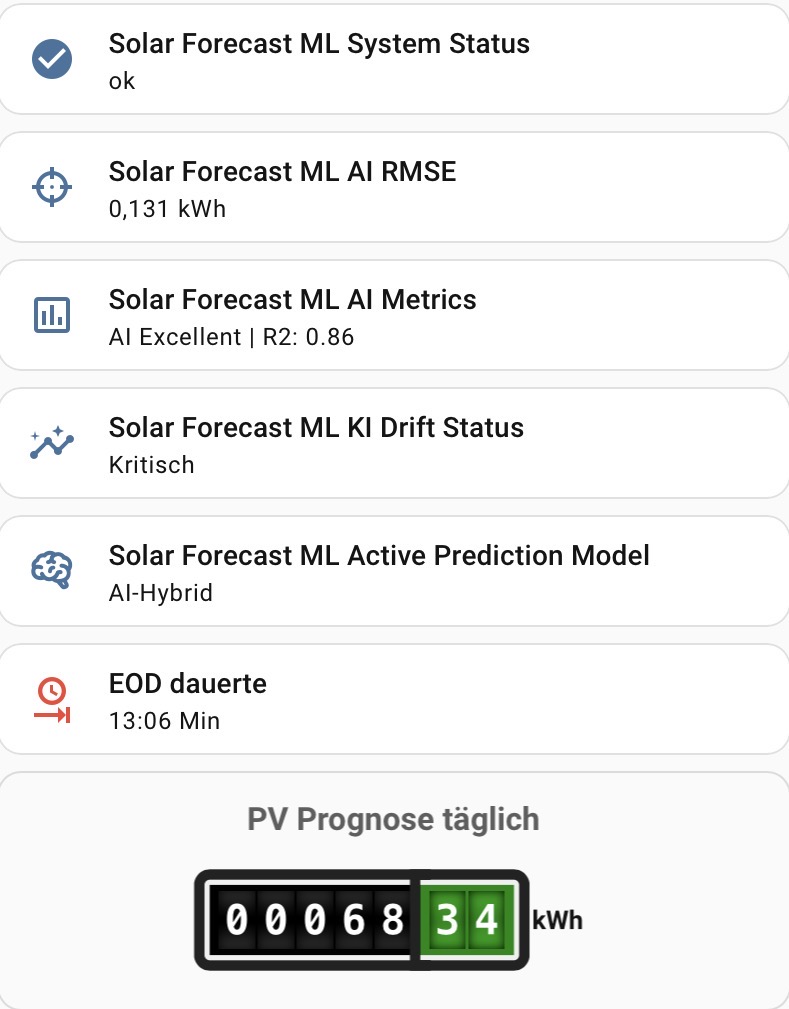This screenshot has height=1009, width=789.
Task: Click the Active Prediction Model brain icon
Action: click(x=52, y=570)
